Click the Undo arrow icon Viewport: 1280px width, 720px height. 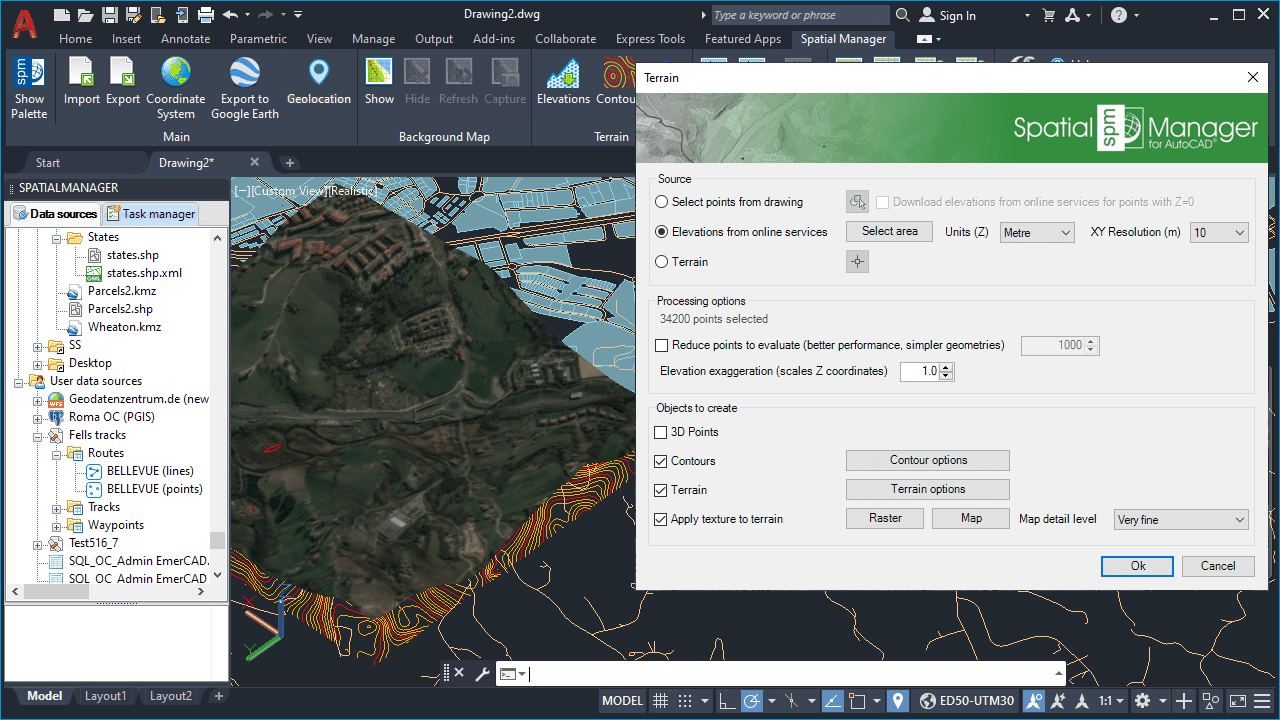click(x=231, y=15)
